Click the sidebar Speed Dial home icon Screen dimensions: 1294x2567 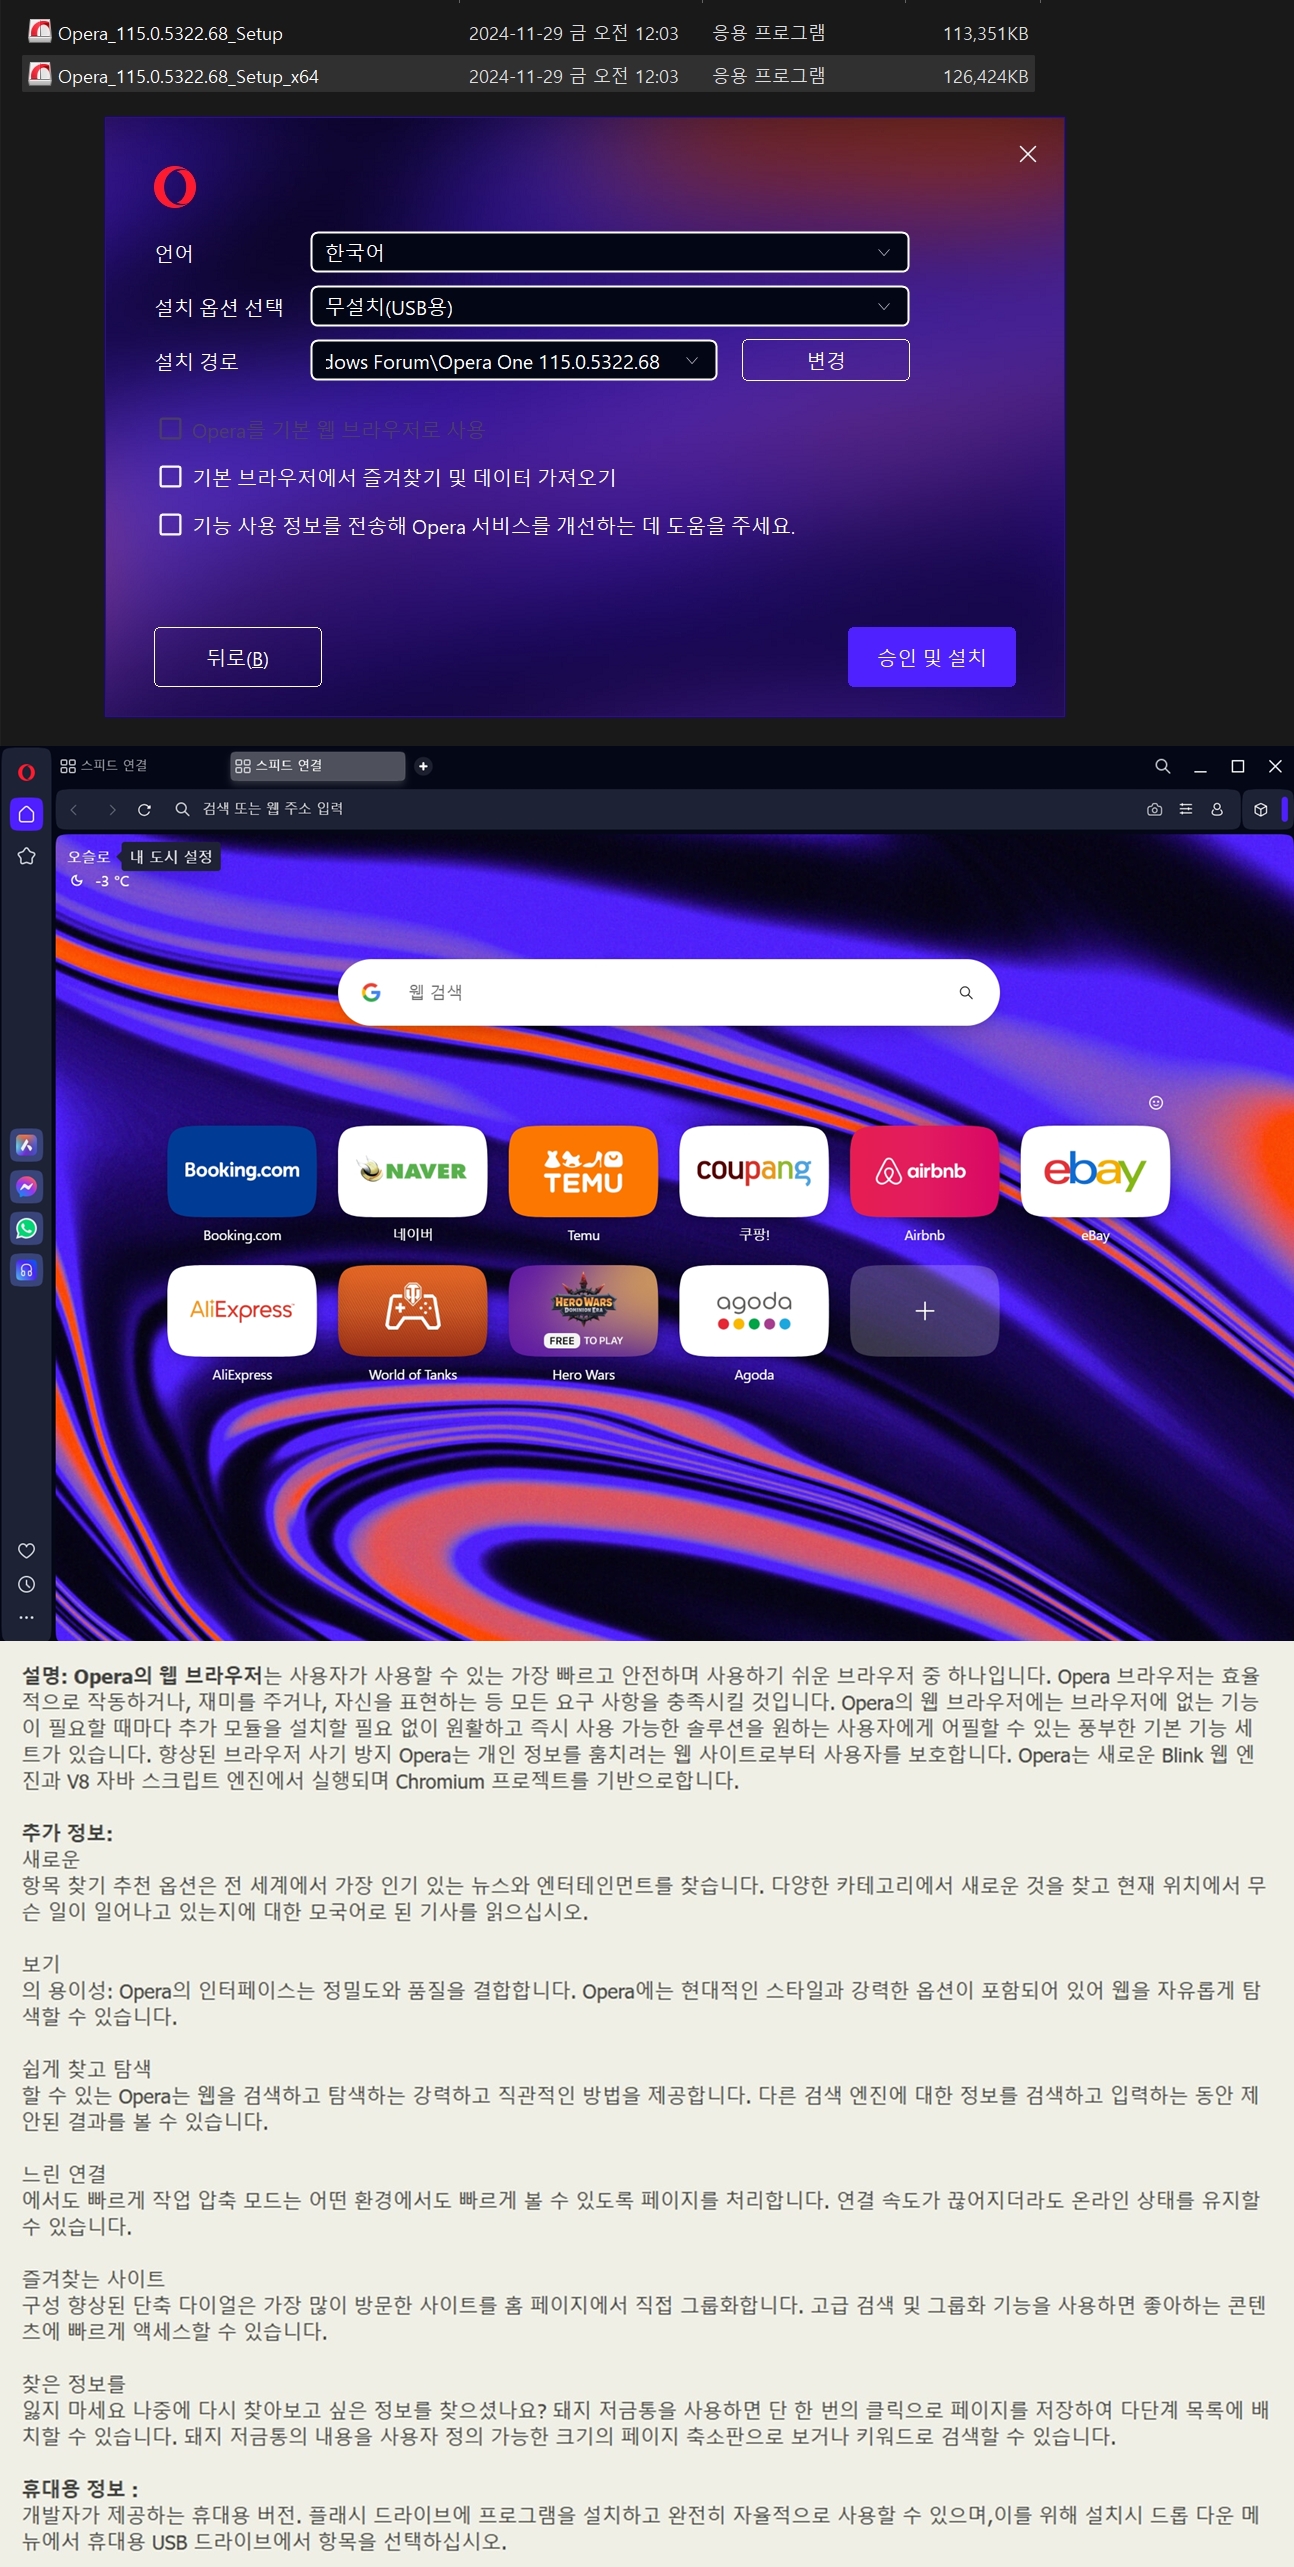tap(26, 814)
